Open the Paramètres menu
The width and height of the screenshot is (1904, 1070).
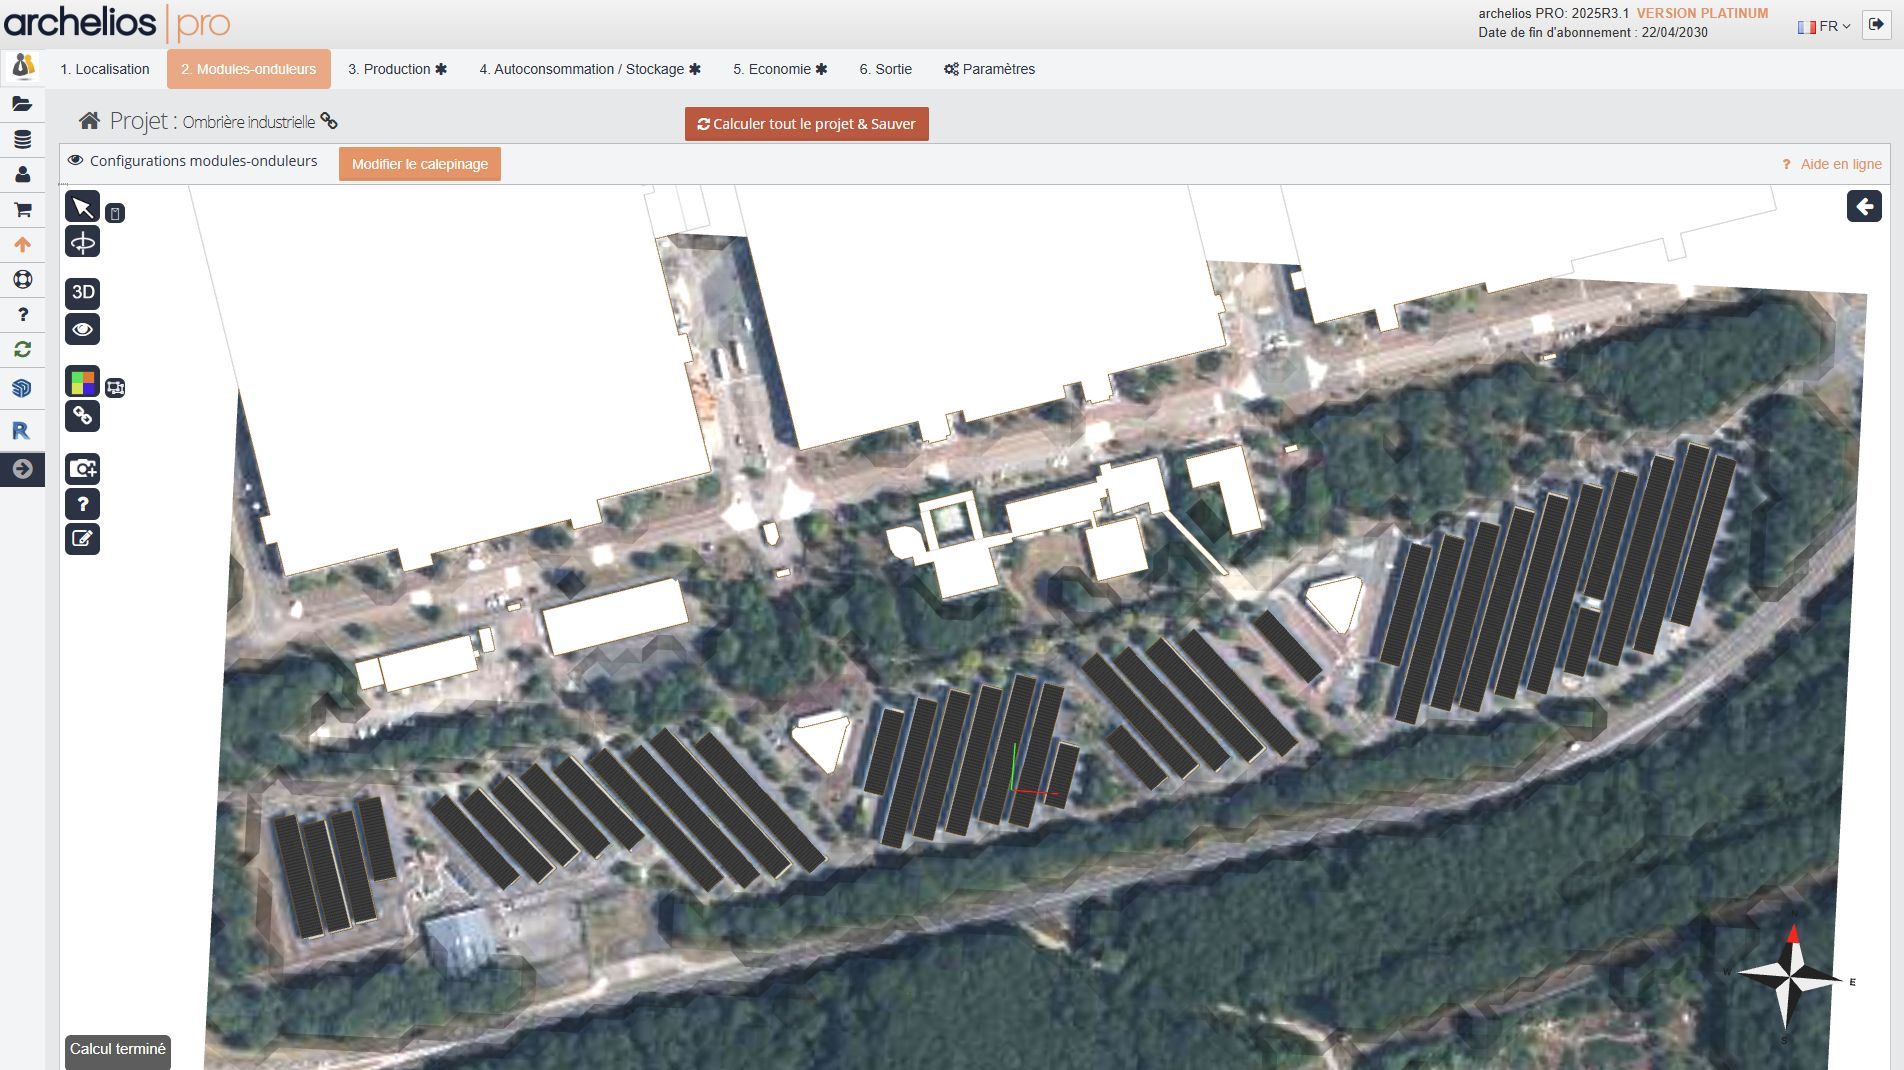pyautogui.click(x=990, y=69)
